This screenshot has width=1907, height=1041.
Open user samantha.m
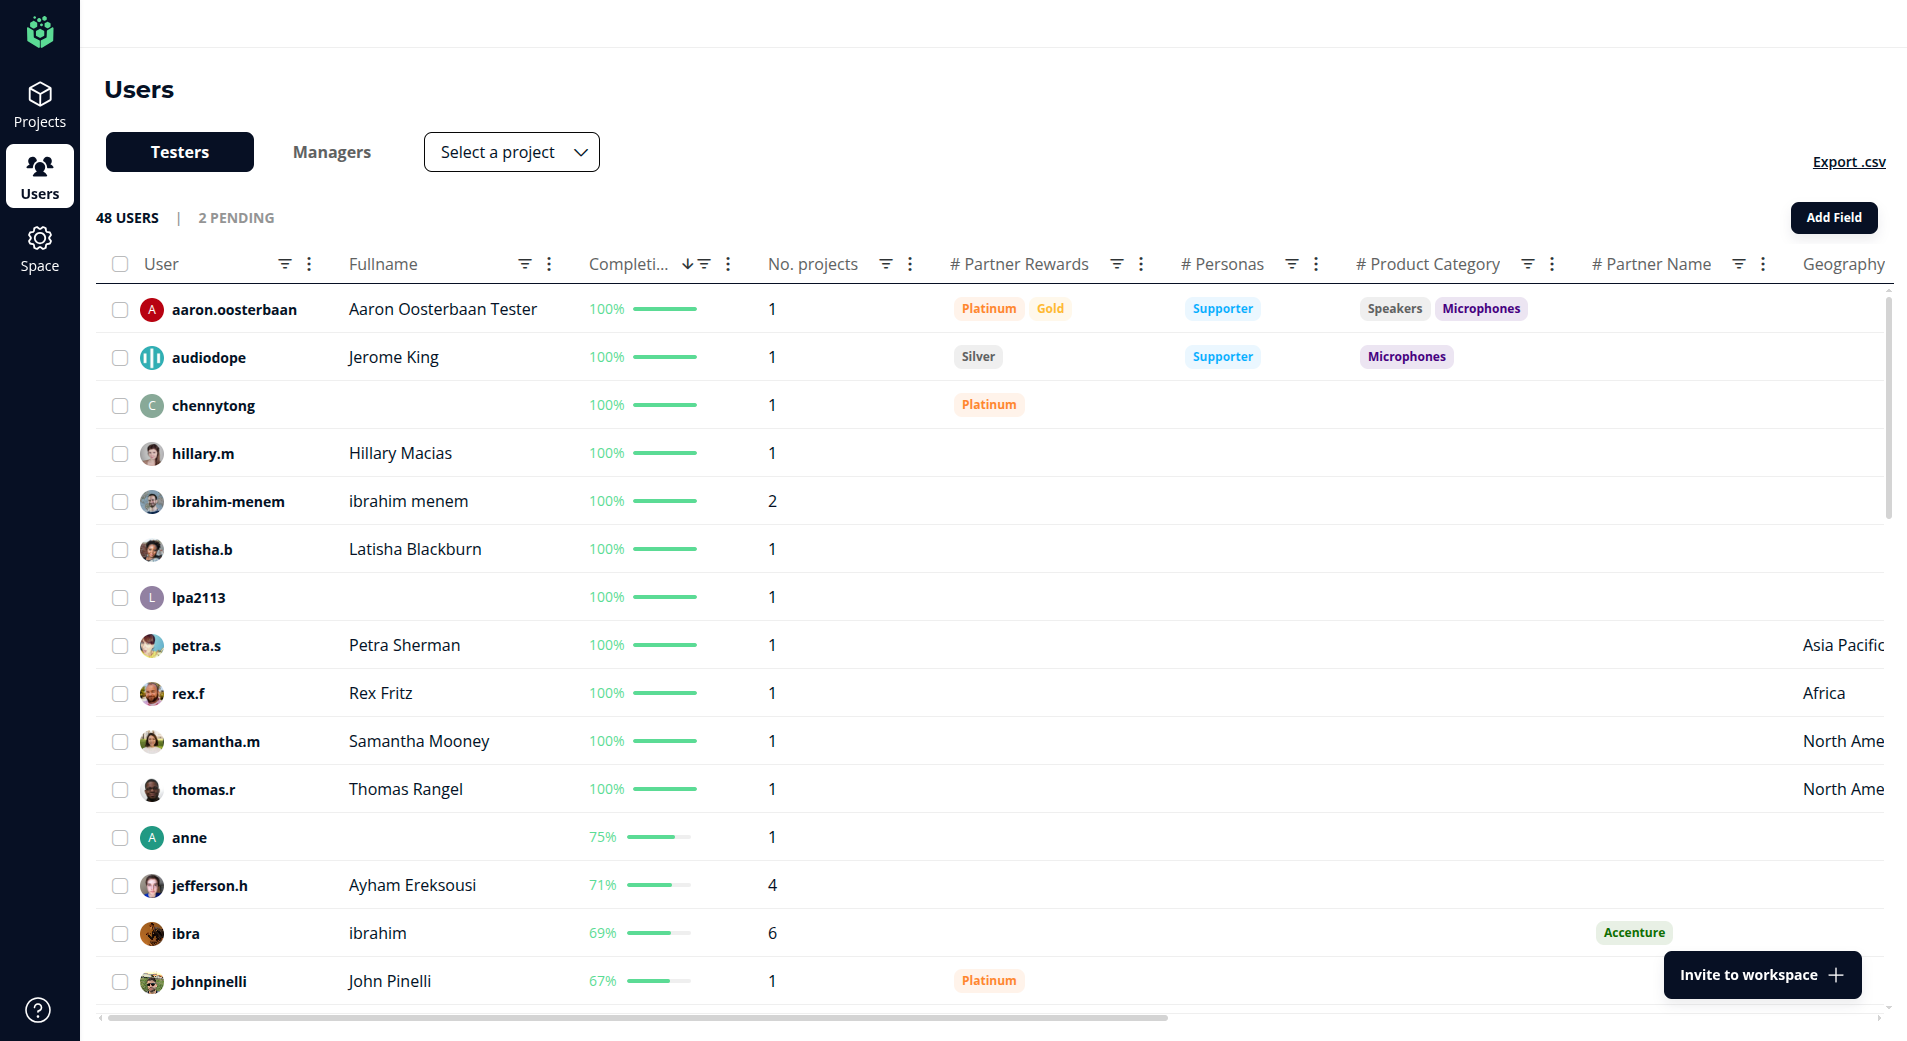pos(216,742)
